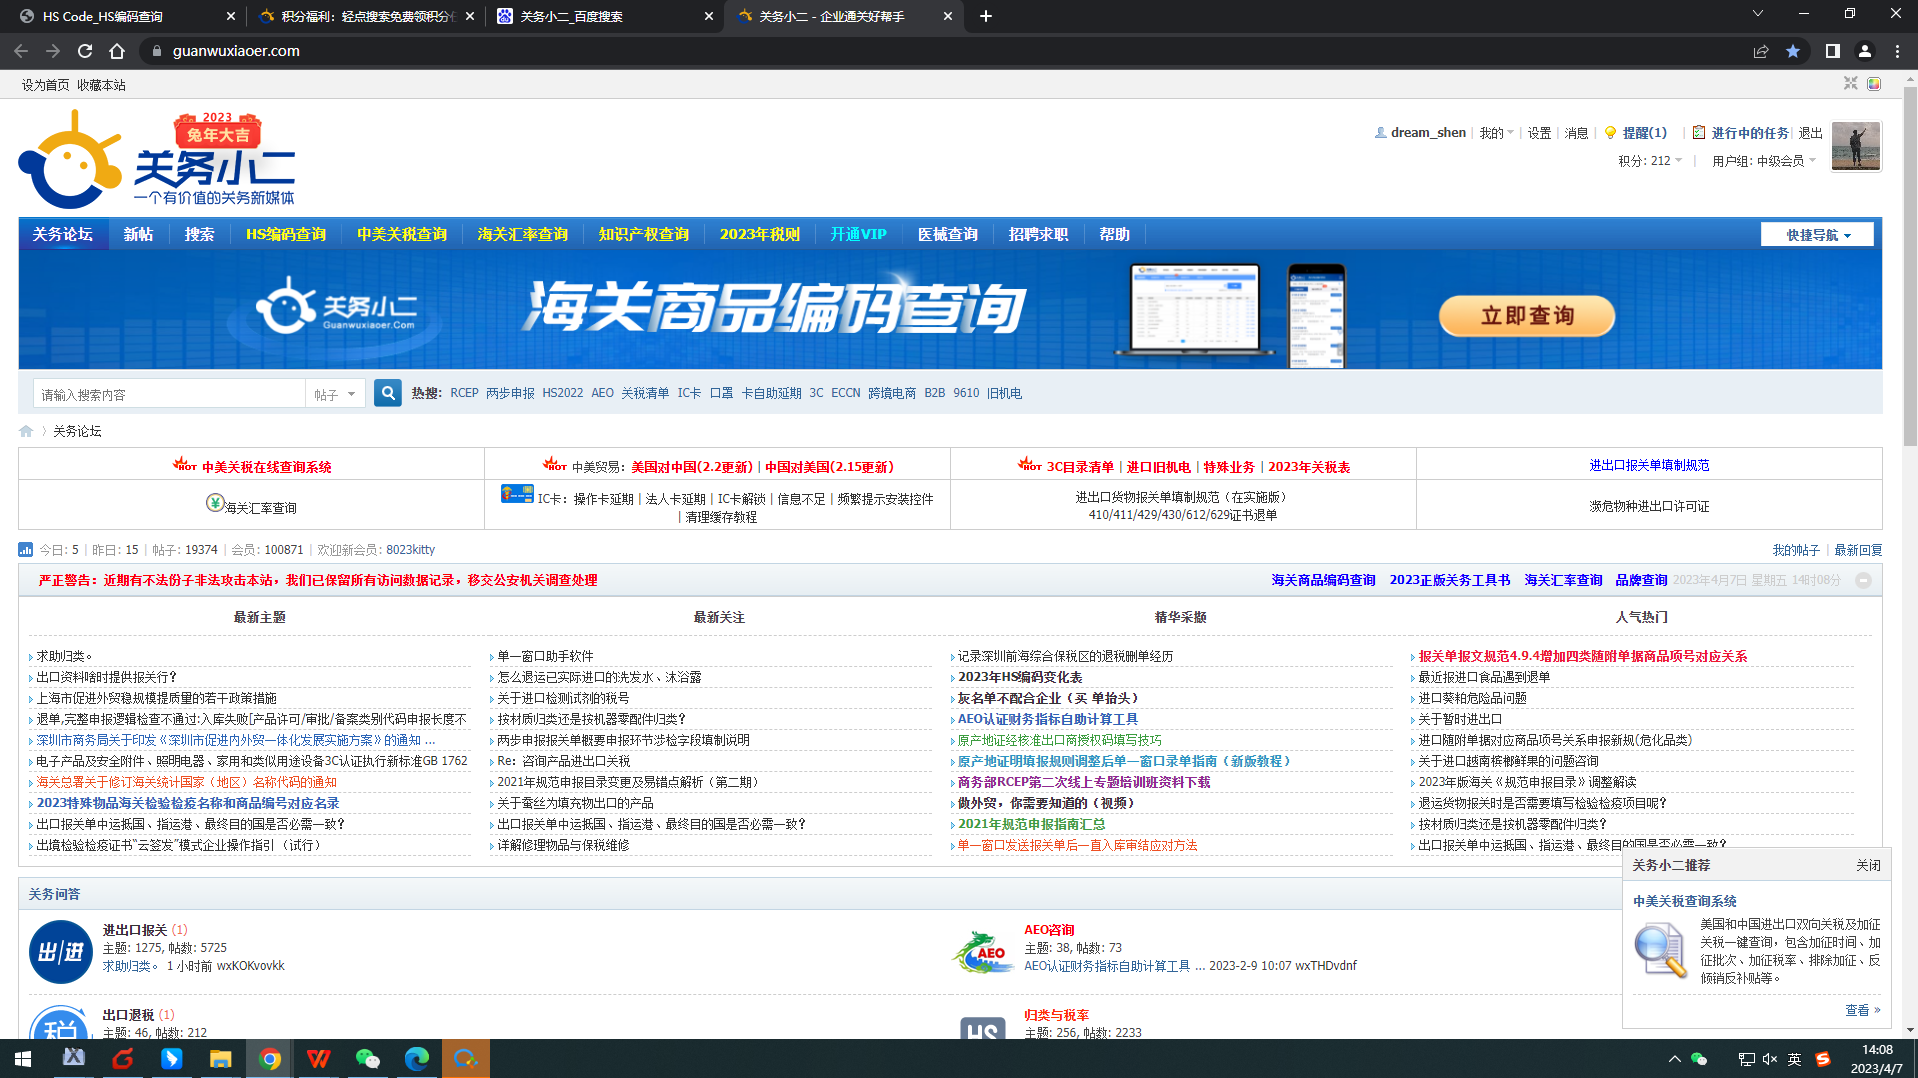Open Chrome profile icon

click(x=1865, y=51)
